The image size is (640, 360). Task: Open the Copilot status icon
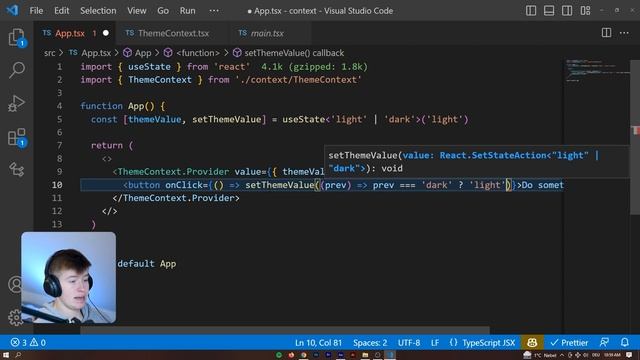click(x=532, y=342)
